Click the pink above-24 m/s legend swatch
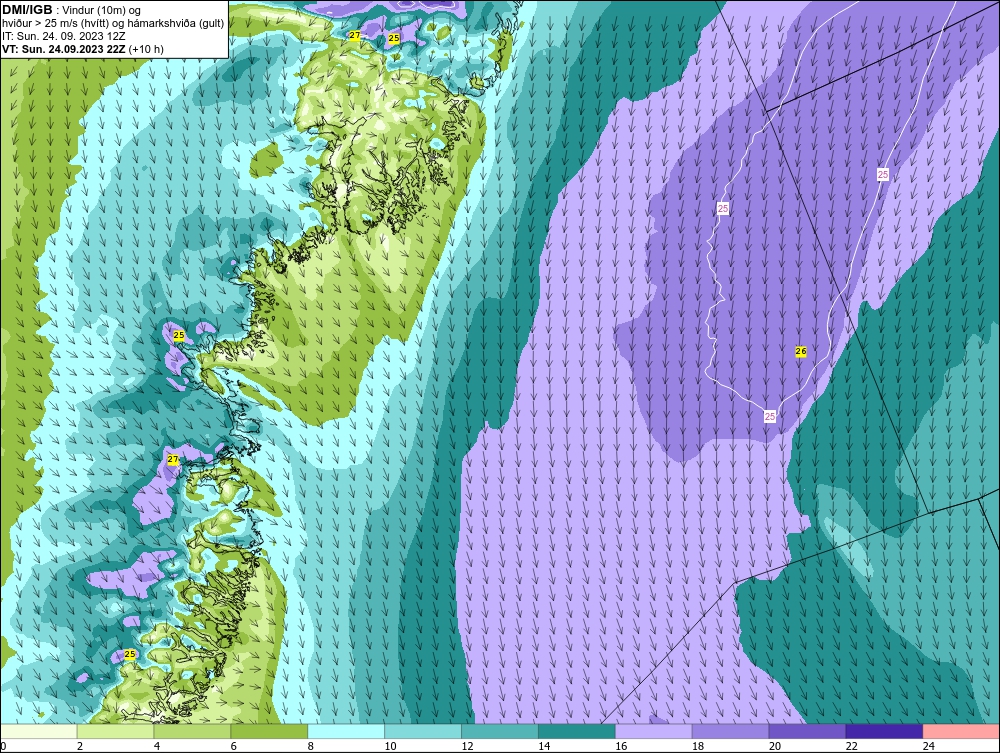The image size is (1000, 753). point(961,731)
